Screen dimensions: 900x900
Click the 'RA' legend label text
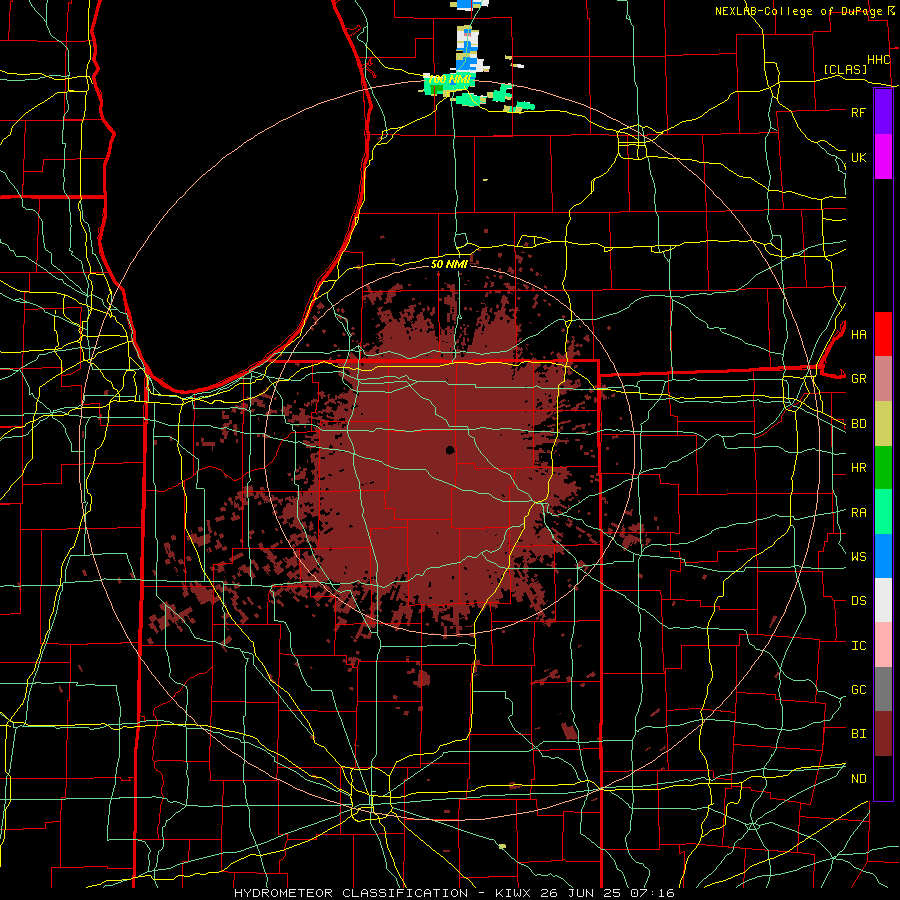858,513
